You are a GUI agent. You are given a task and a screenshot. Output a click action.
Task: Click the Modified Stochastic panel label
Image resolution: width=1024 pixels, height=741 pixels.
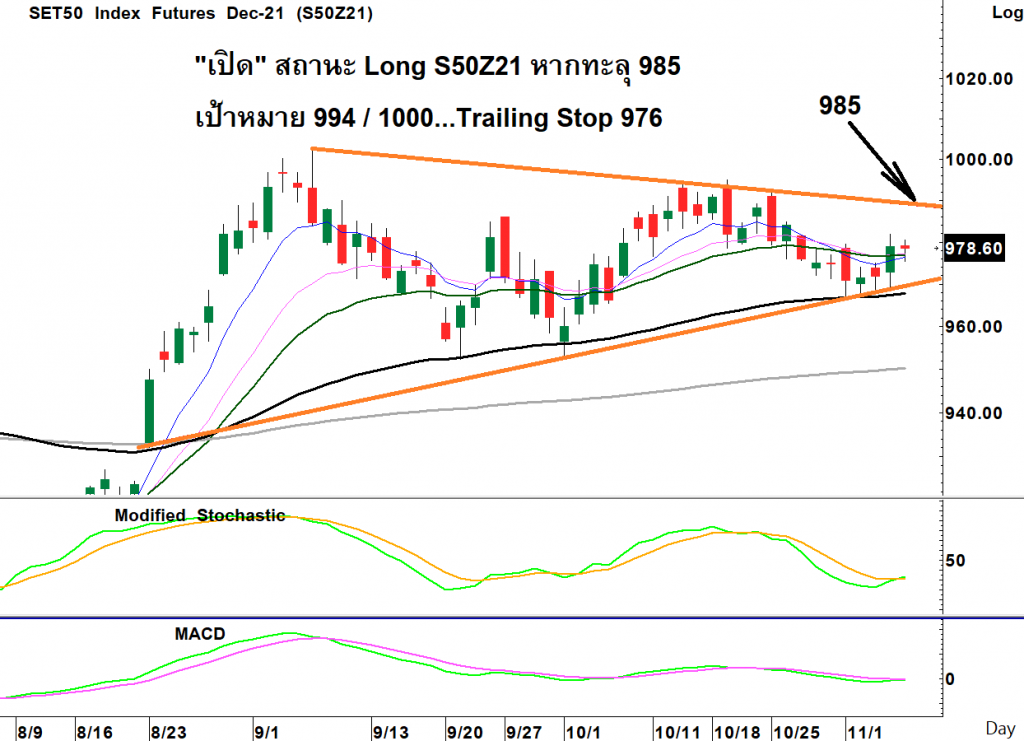click(200, 515)
